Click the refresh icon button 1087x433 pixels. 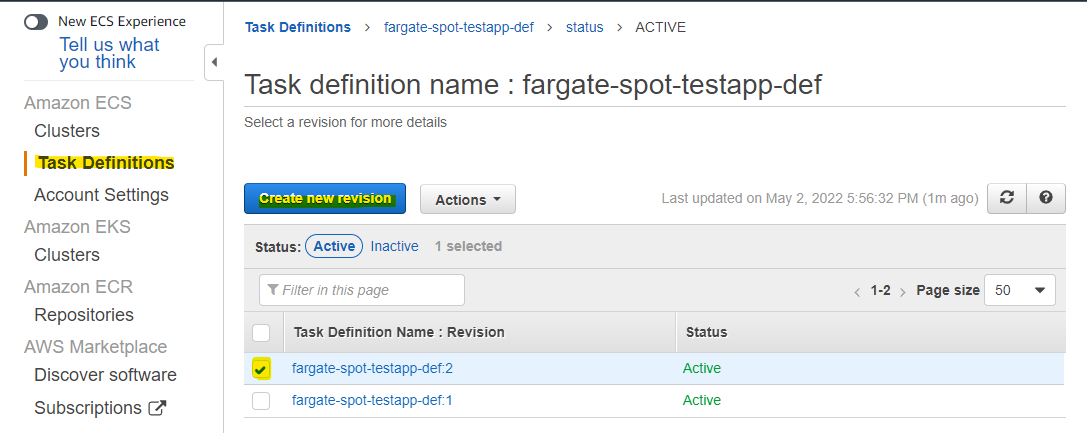click(x=1007, y=198)
